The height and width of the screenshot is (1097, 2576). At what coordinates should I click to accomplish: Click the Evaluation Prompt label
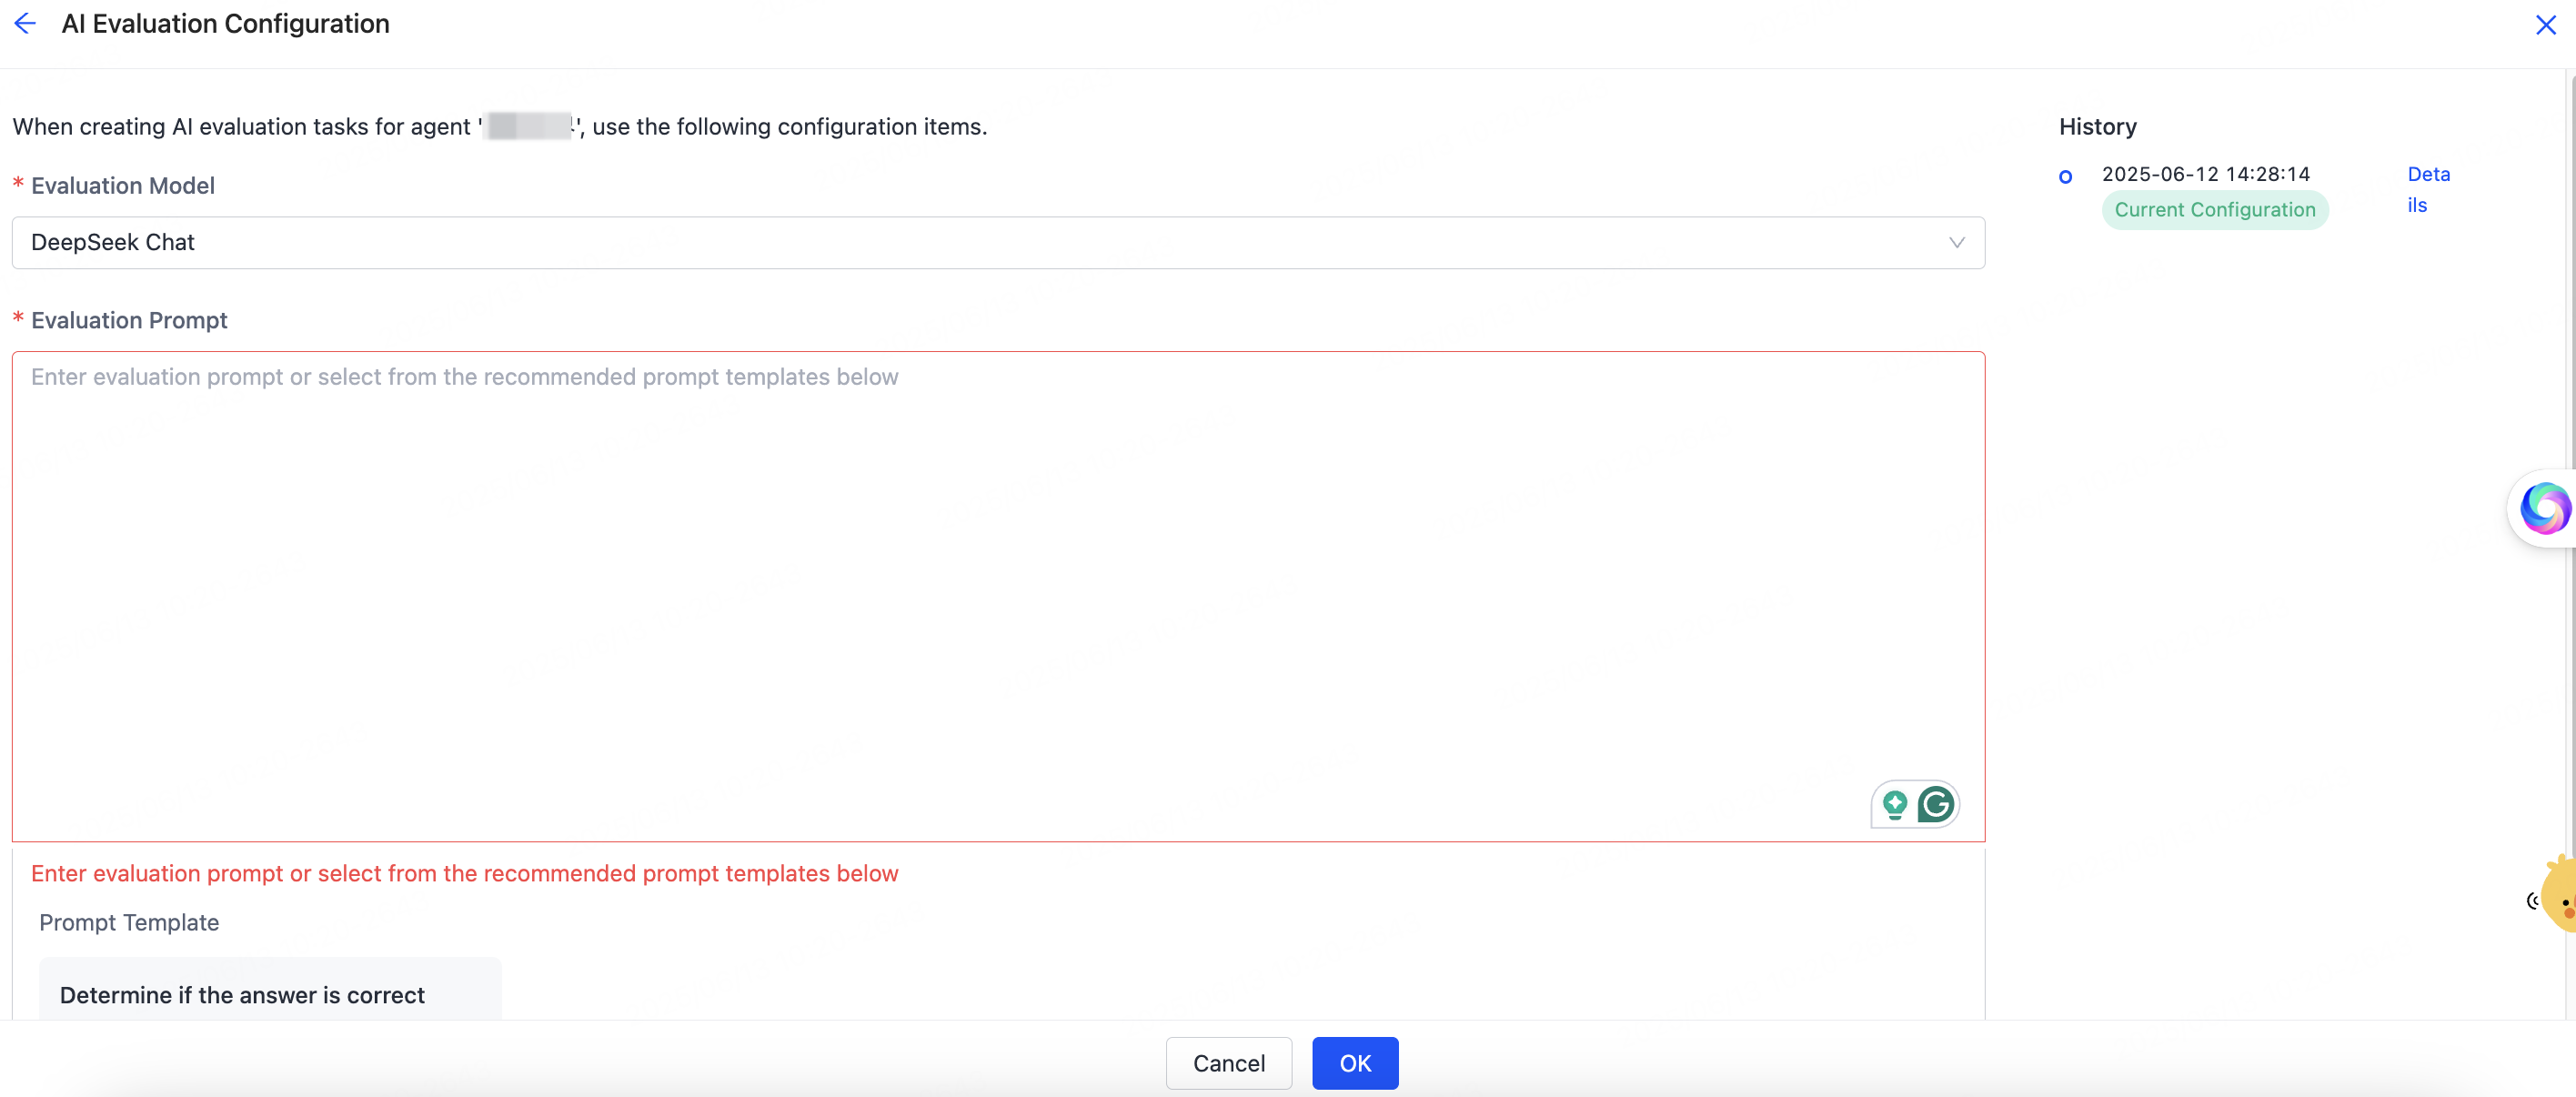pos(129,320)
